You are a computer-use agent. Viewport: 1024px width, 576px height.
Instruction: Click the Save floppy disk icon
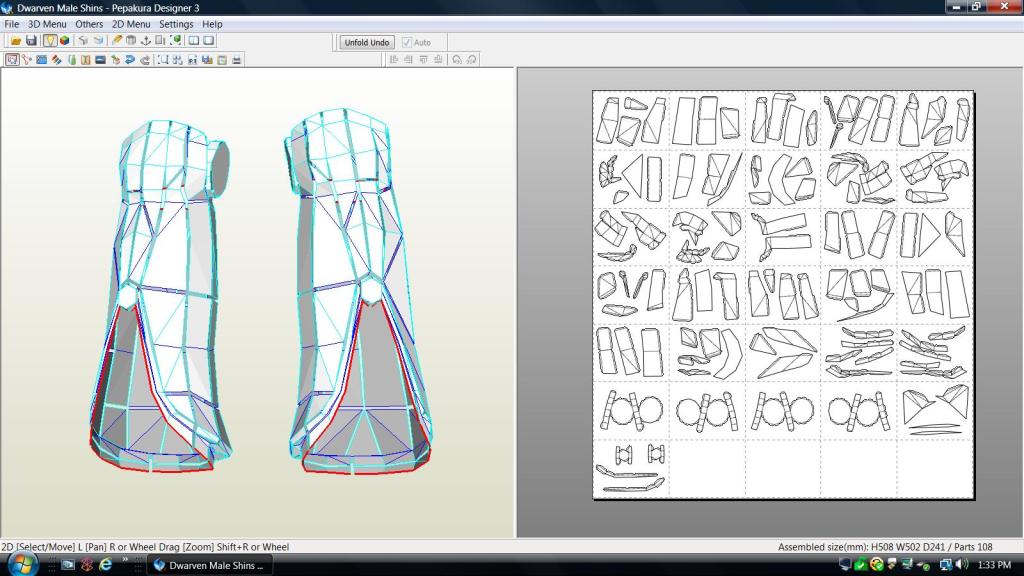point(31,40)
